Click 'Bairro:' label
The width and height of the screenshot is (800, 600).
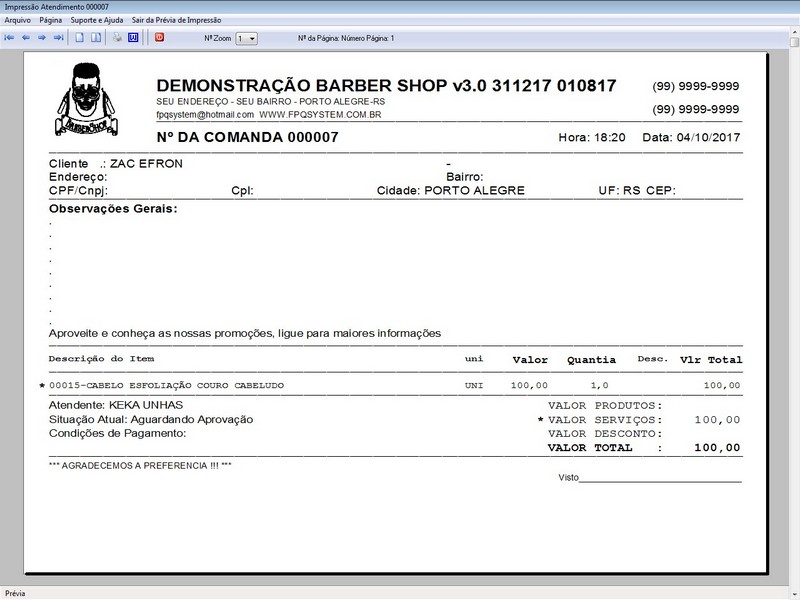point(465,177)
